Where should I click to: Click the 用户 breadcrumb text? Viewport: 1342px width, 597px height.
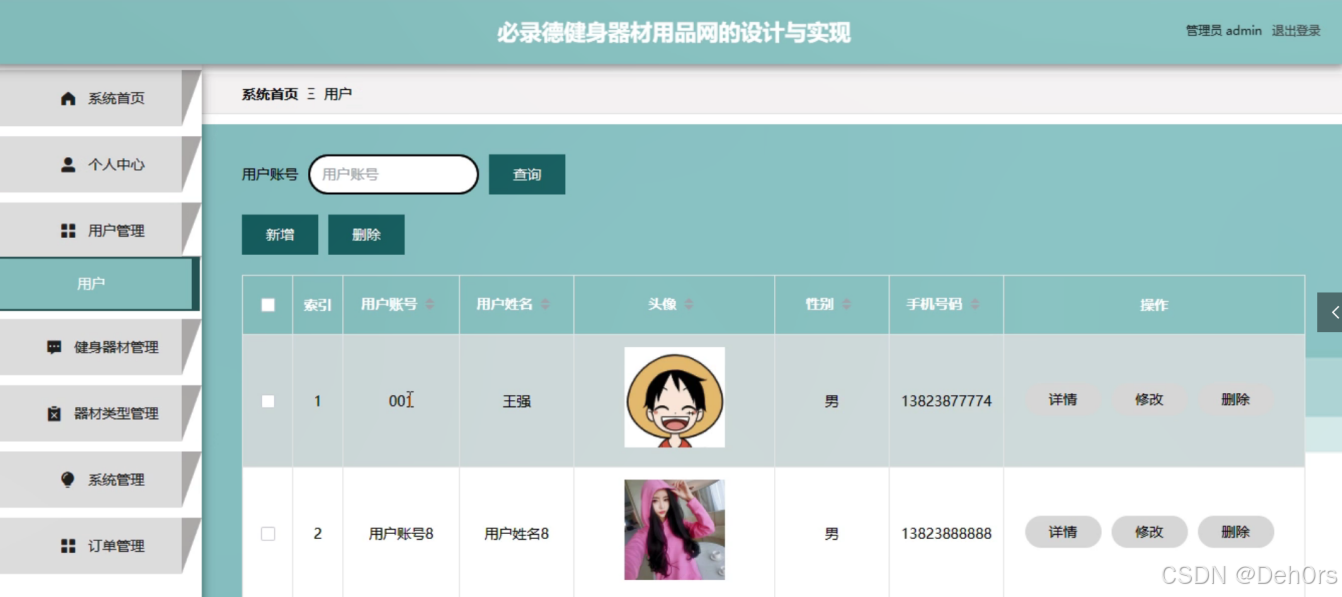[338, 94]
